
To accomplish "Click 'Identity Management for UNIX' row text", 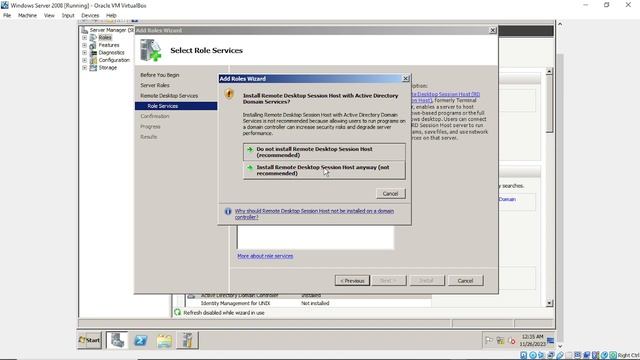I will 236,304.
